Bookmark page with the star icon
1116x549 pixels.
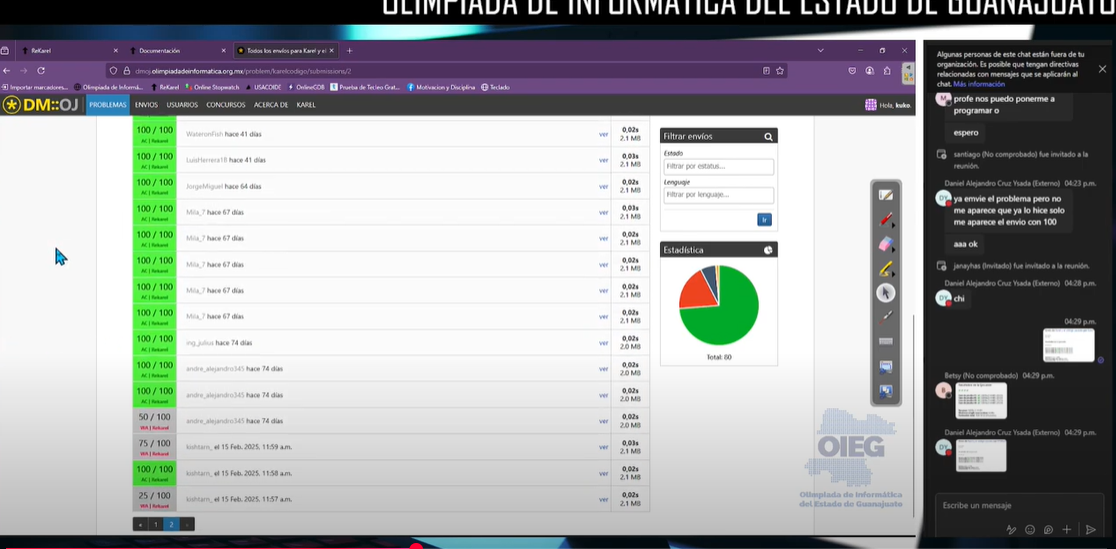[x=780, y=70]
